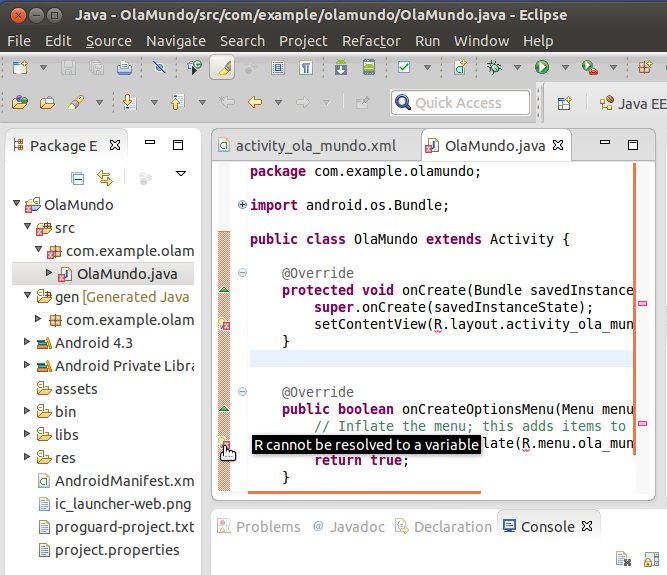Viewport: 667px width, 575px height.
Task: Click the Search flashlight icon
Action: 76,102
